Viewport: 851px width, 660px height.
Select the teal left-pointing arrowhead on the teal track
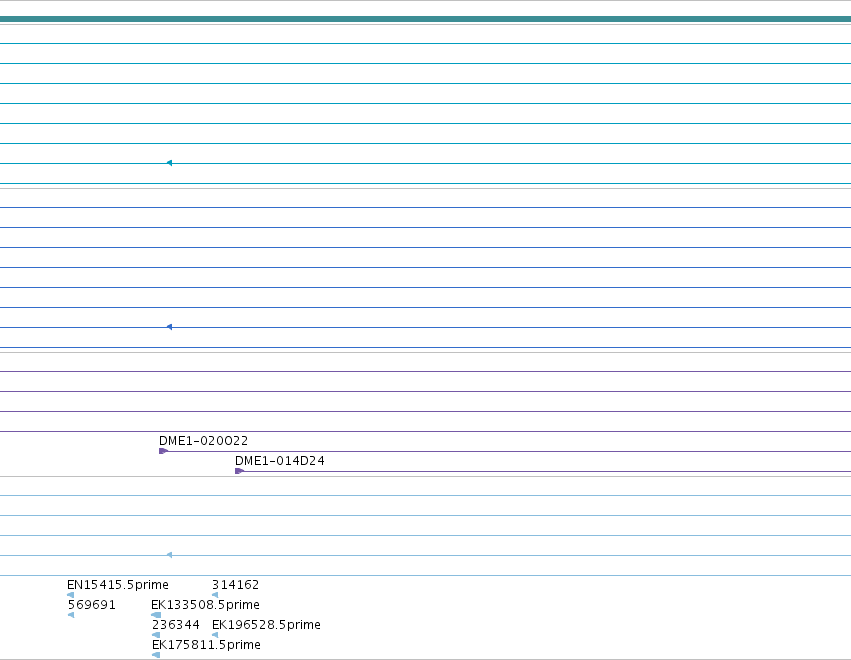pyautogui.click(x=169, y=163)
